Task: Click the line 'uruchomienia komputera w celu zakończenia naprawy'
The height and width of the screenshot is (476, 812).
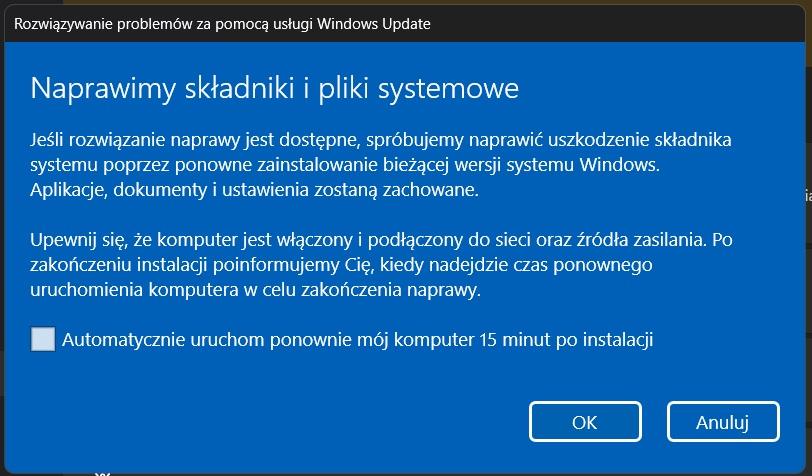Action: click(x=255, y=291)
